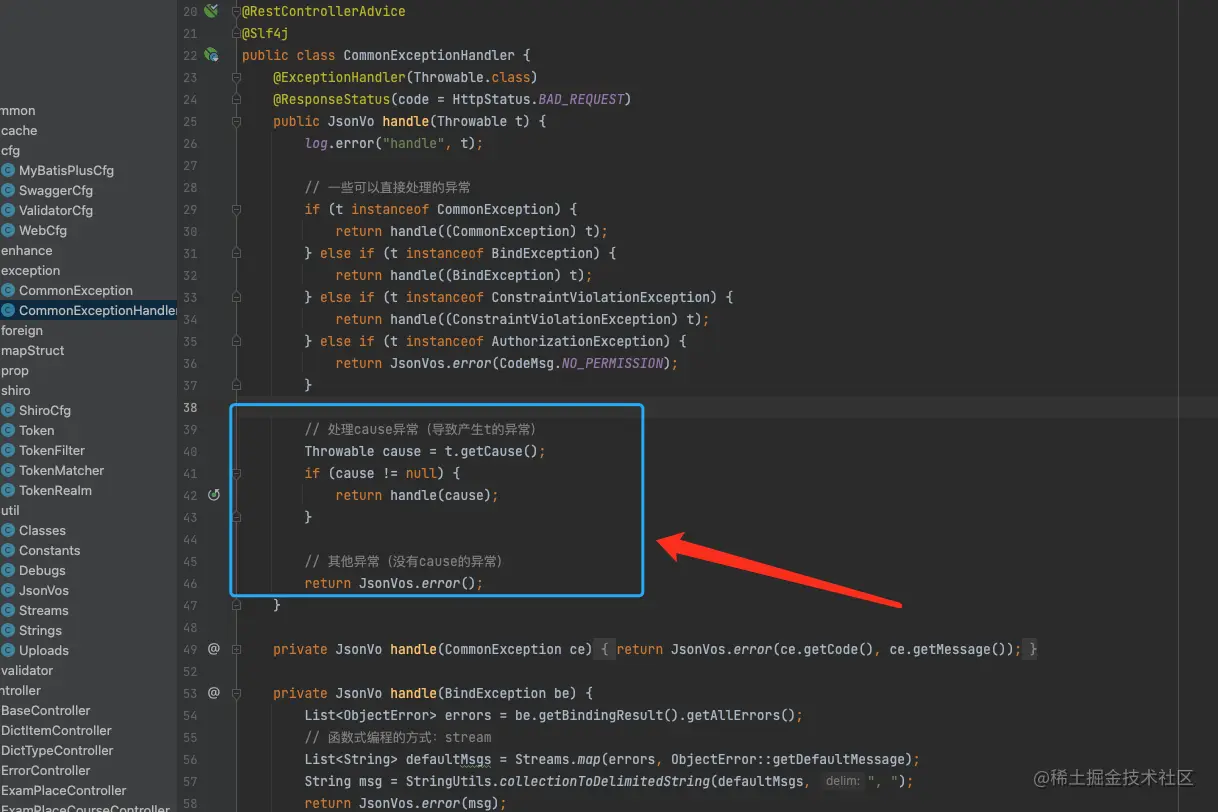
Task: Click line number 38 in the gutter
Action: tap(190, 407)
